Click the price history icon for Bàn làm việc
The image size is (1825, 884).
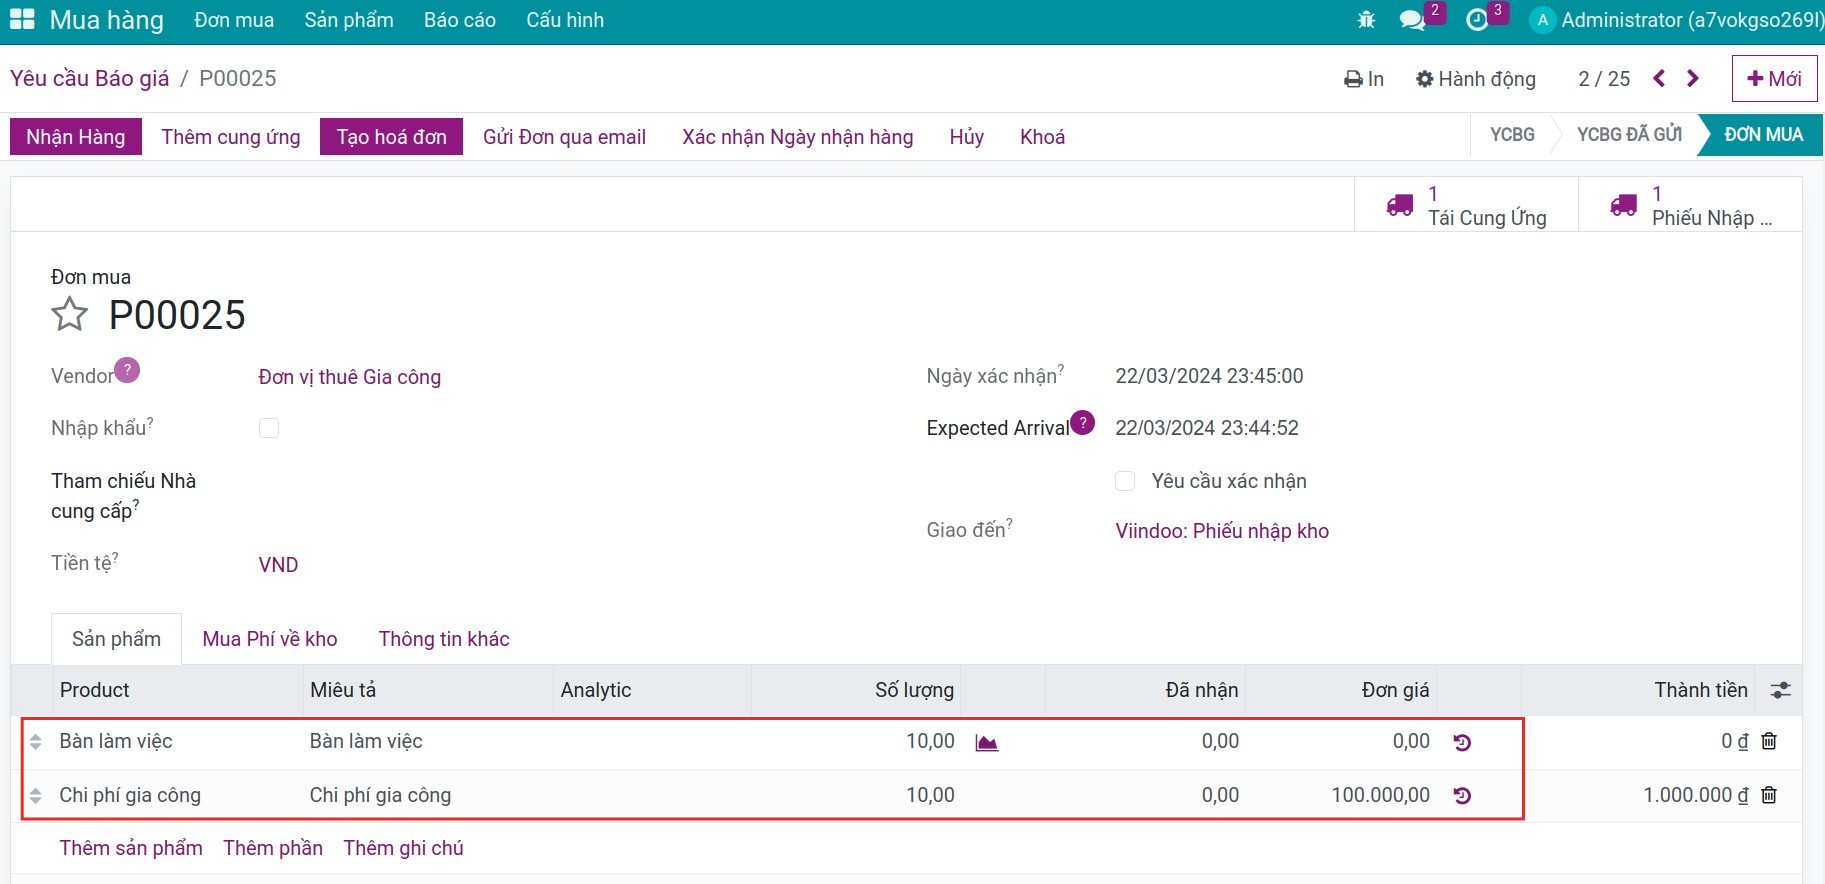click(x=1462, y=742)
